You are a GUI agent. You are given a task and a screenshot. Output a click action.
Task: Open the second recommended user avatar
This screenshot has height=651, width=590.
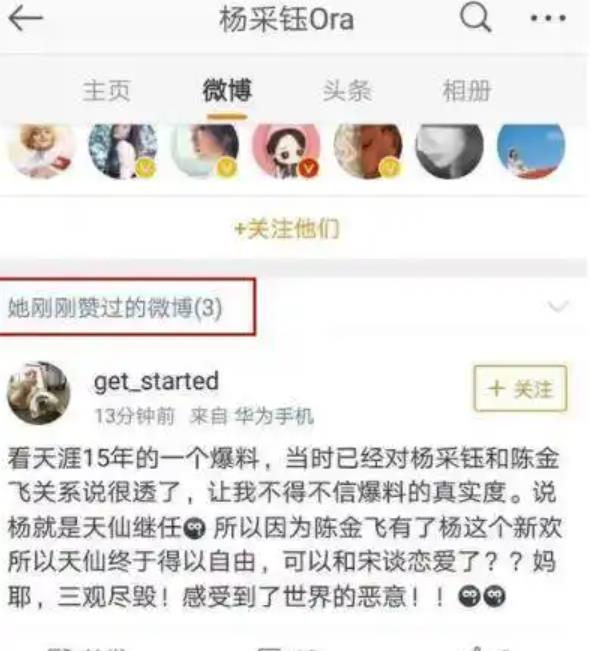123,150
